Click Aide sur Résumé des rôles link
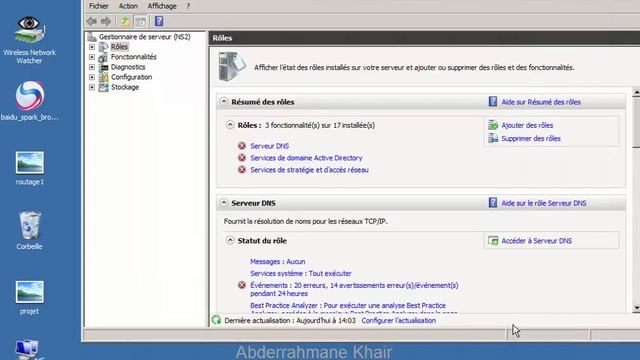Viewport: 640px width, 360px height. coord(541,102)
